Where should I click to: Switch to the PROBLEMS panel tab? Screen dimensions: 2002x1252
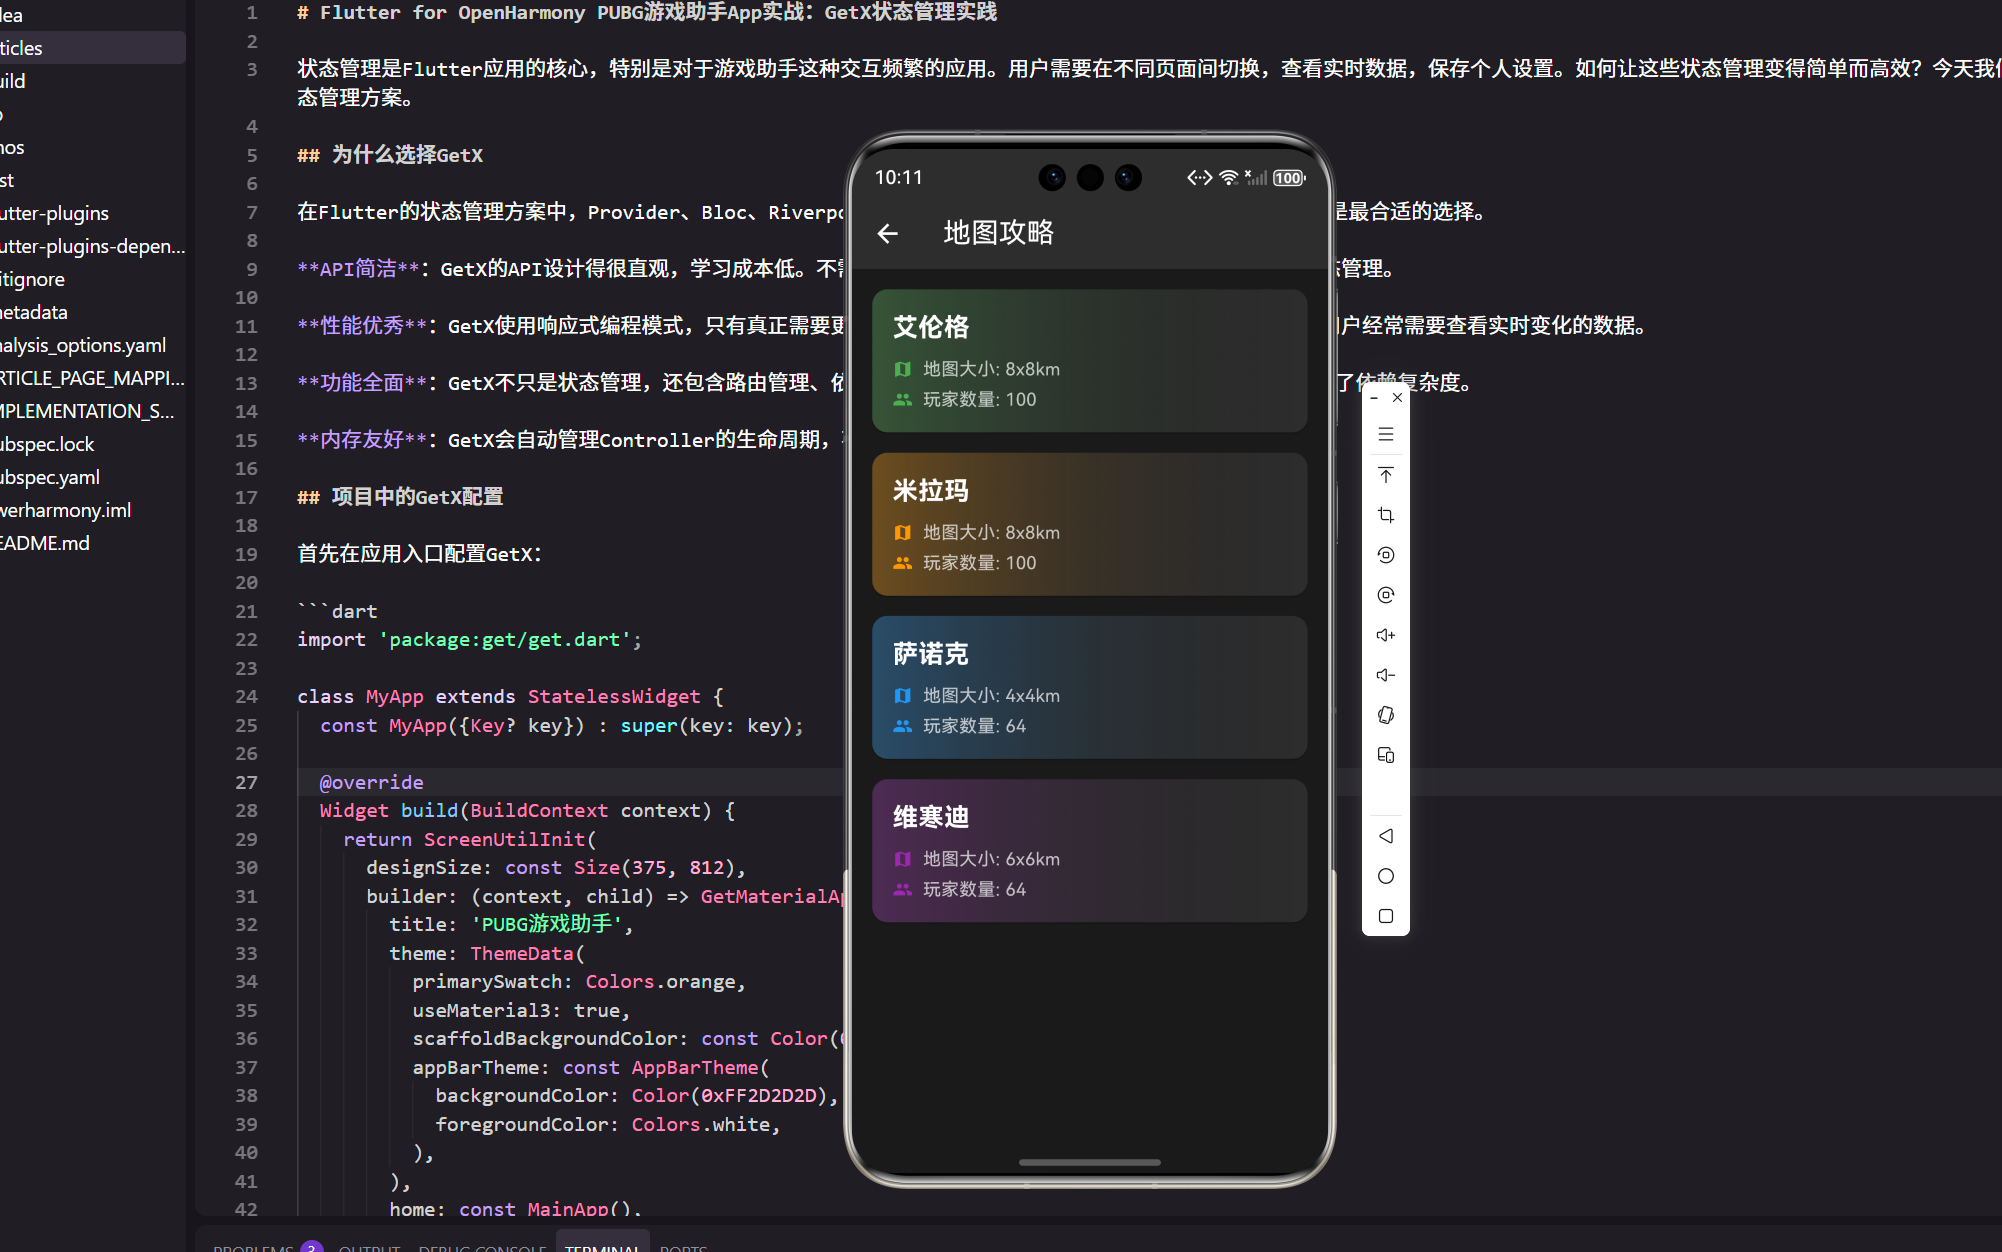pyautogui.click(x=253, y=1247)
